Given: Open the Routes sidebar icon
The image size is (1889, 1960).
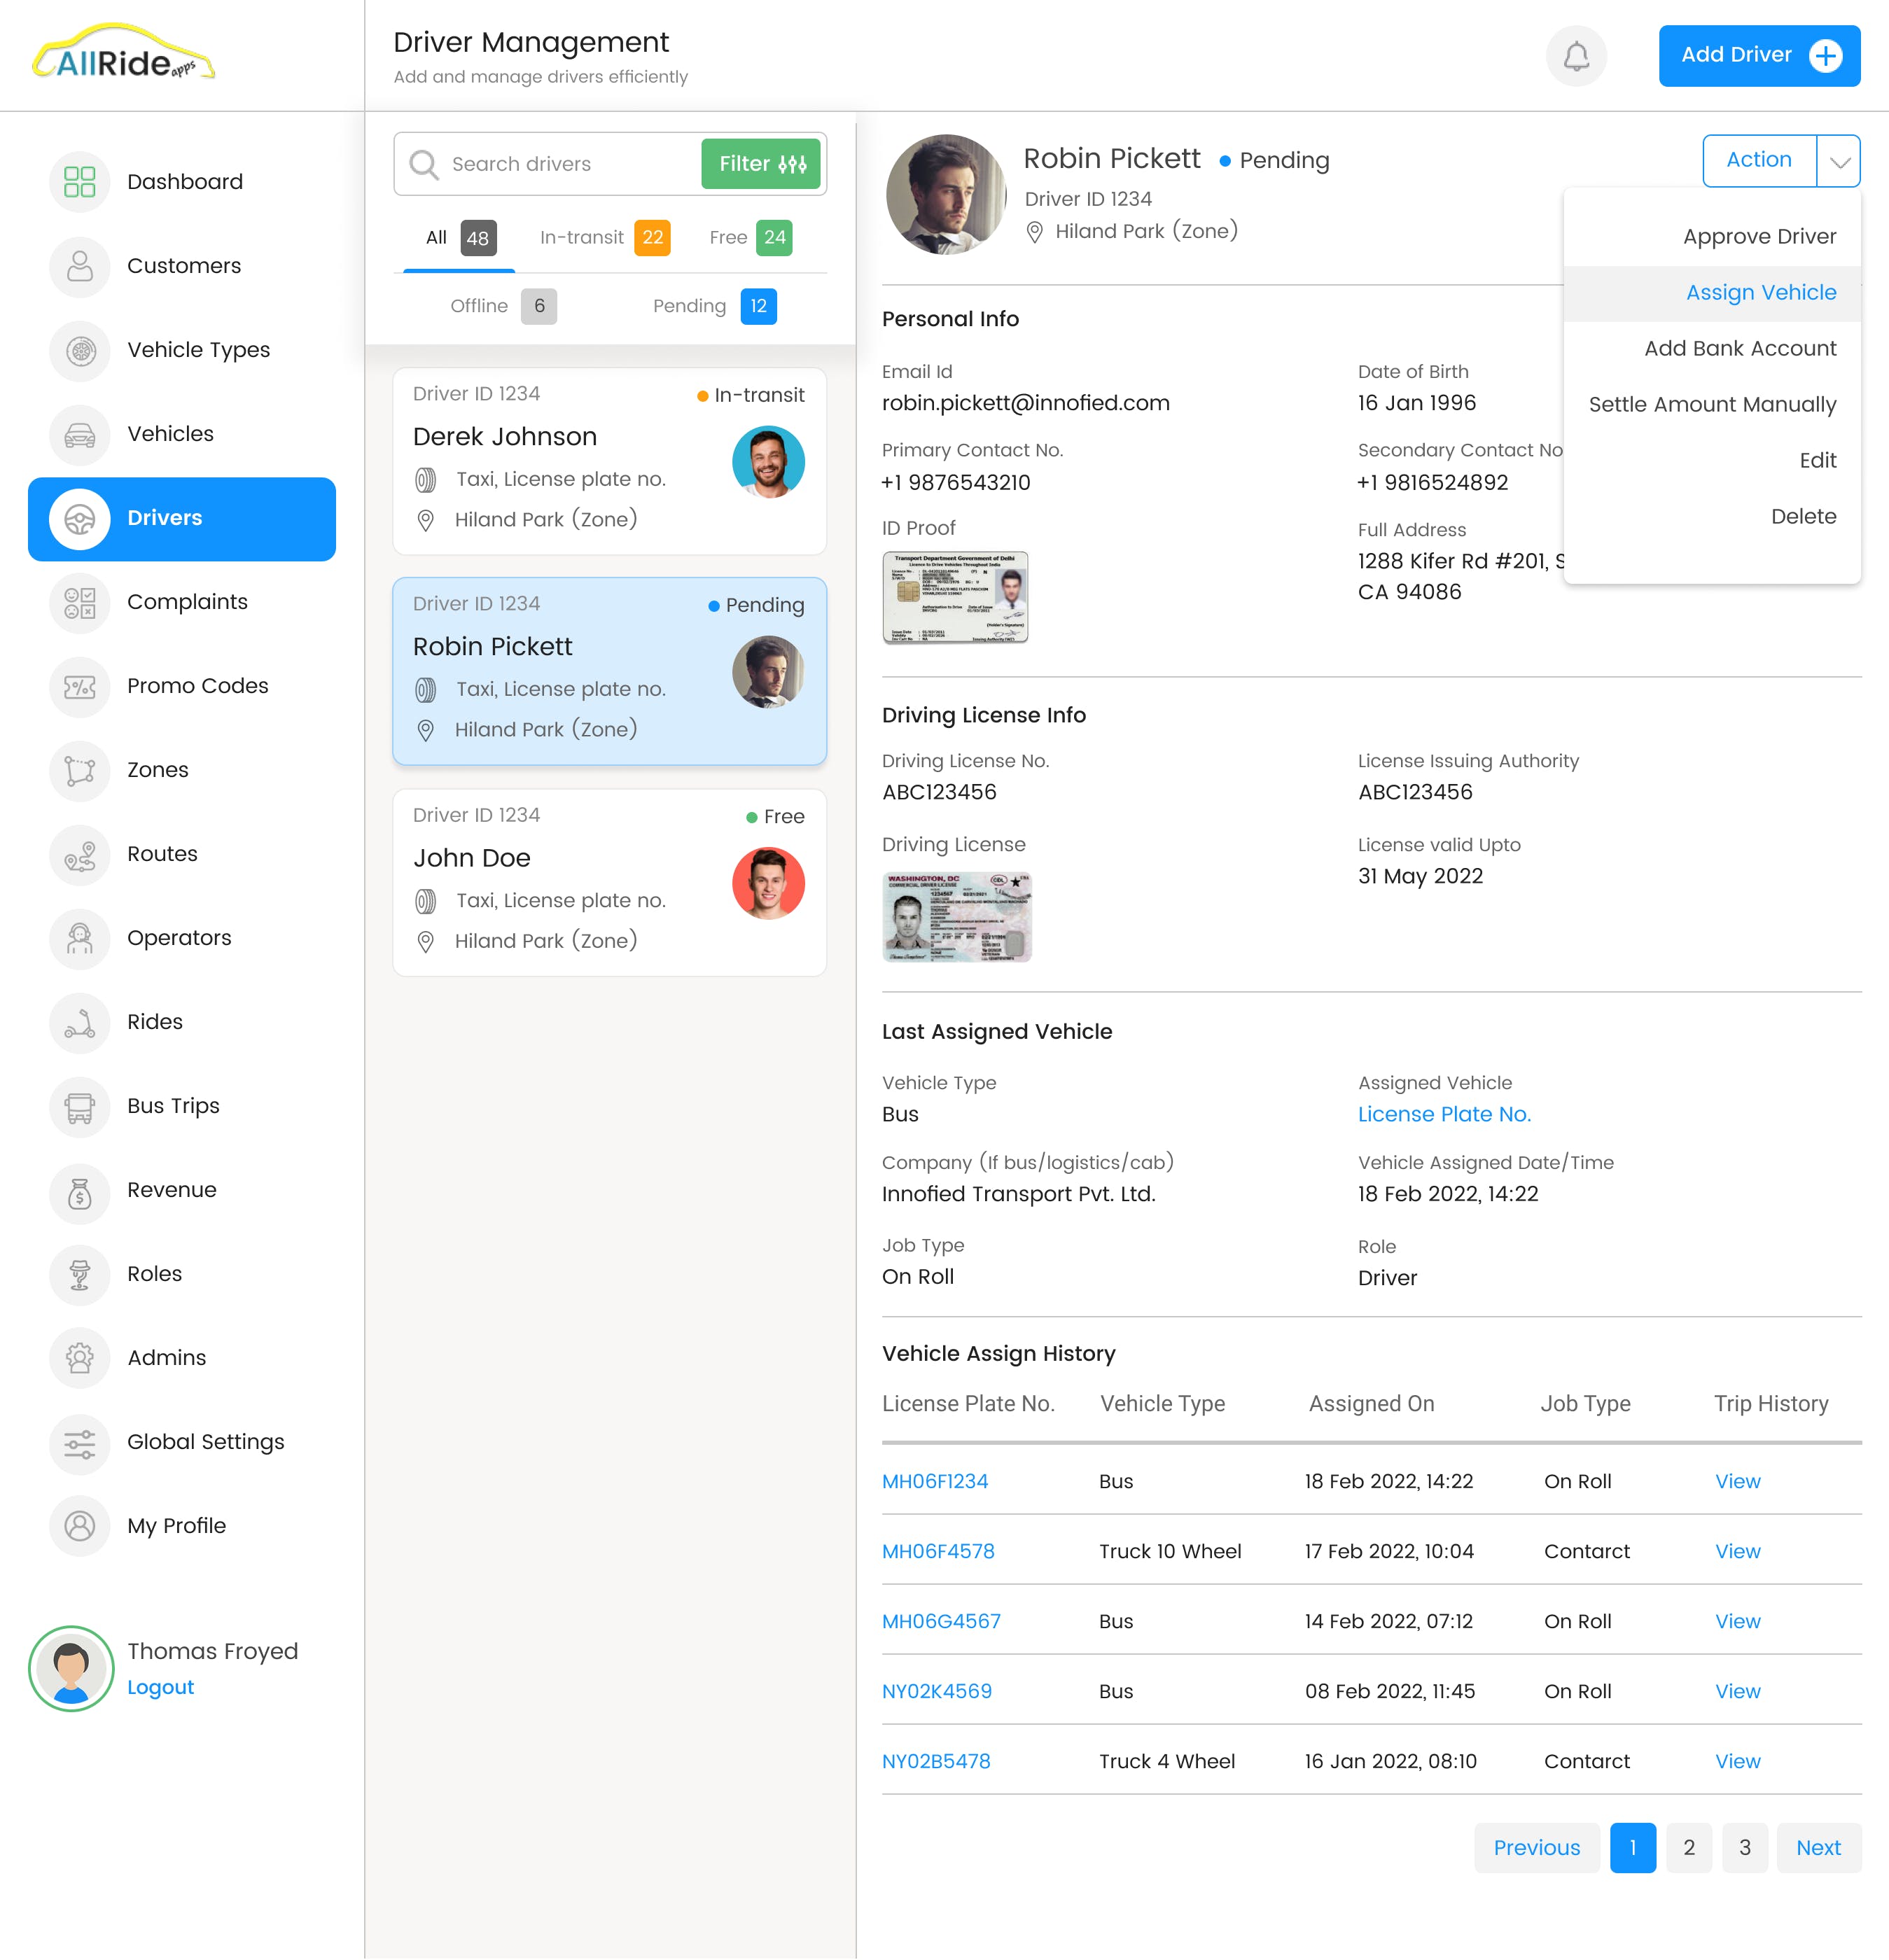Looking at the screenshot, I should pyautogui.click(x=80, y=854).
